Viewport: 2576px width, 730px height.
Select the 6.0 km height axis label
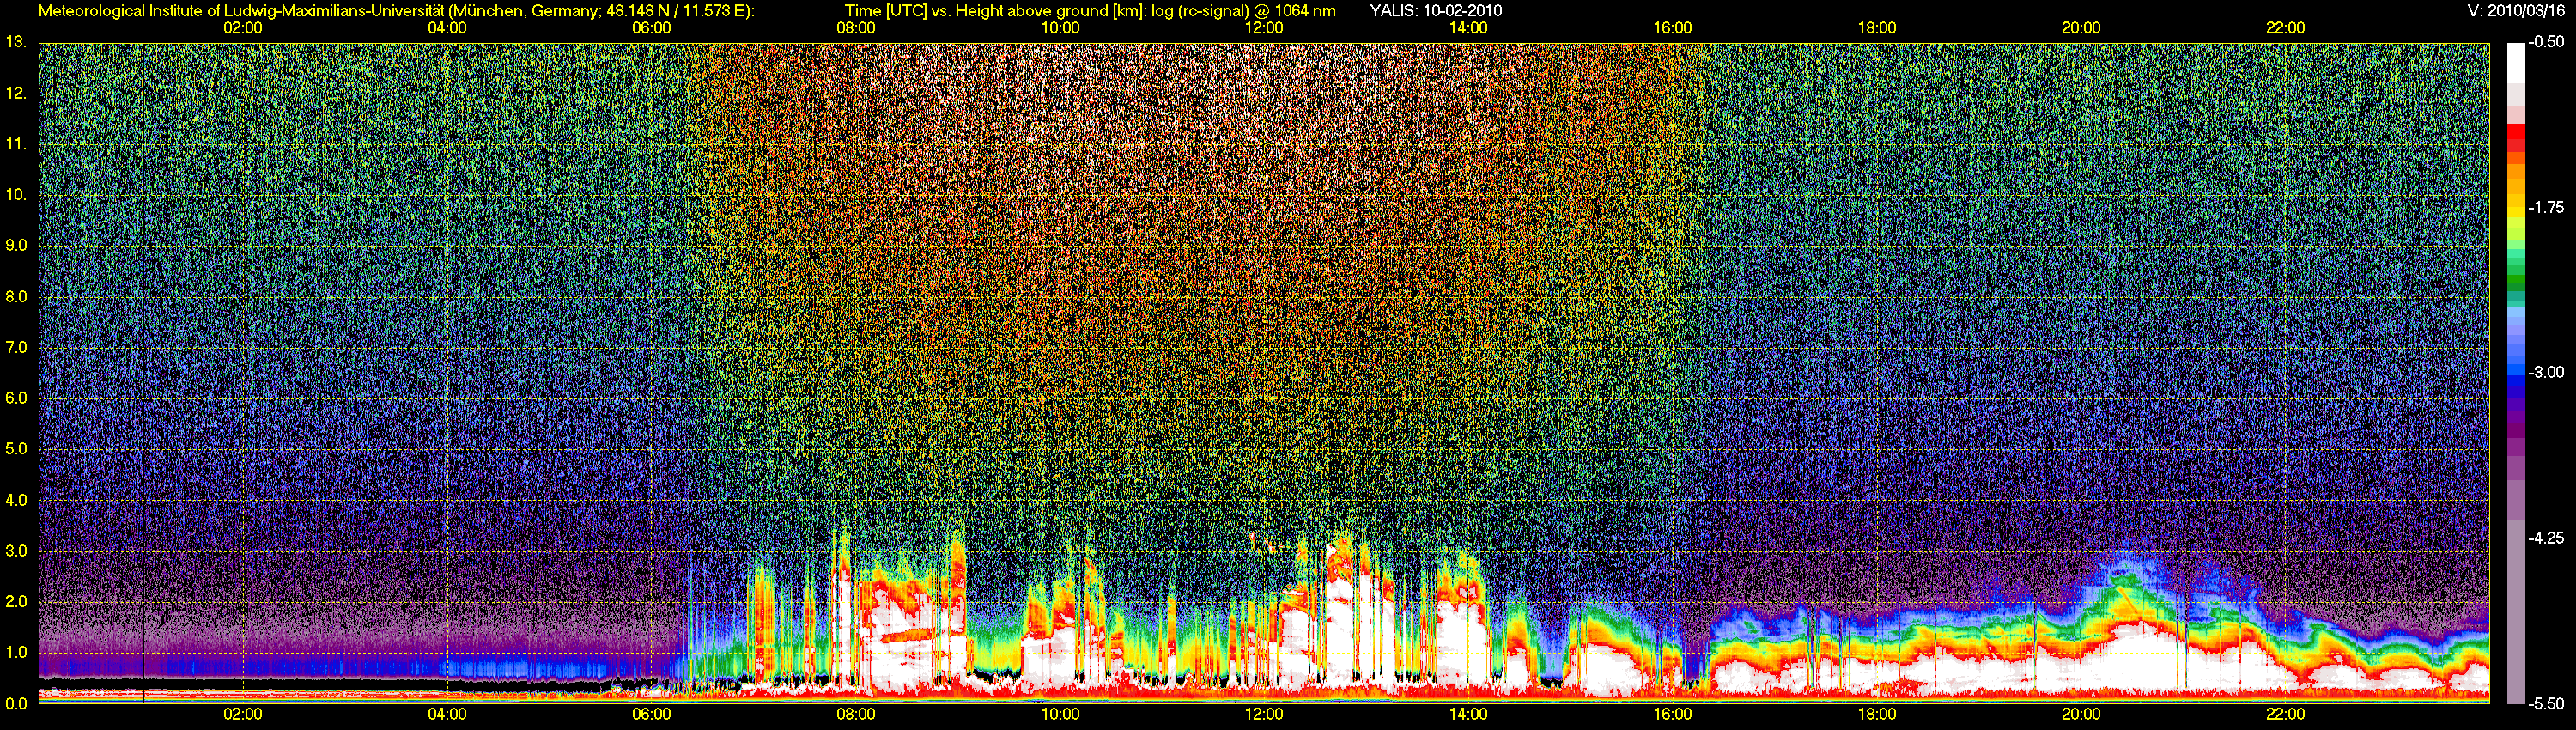click(16, 398)
